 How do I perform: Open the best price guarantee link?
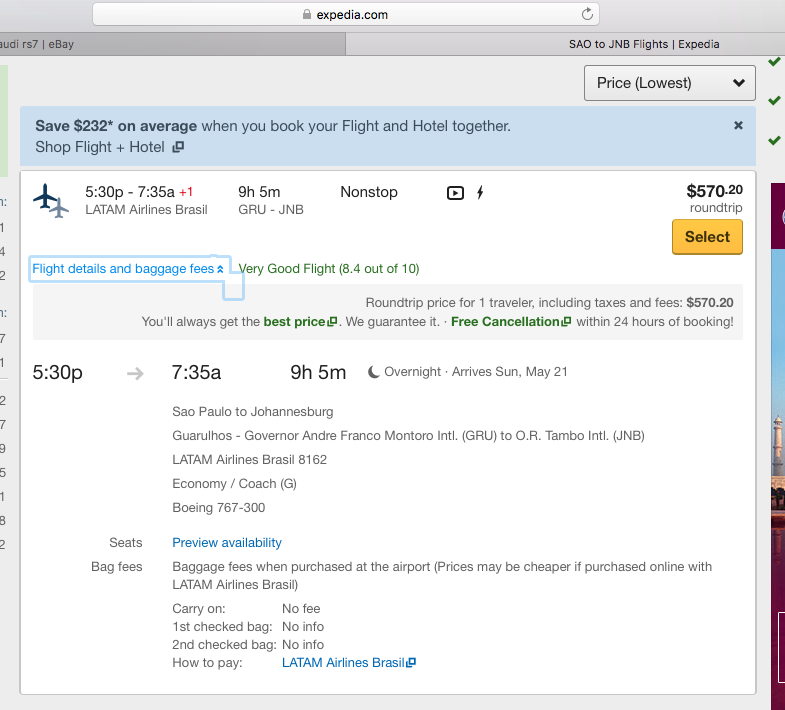click(300, 321)
